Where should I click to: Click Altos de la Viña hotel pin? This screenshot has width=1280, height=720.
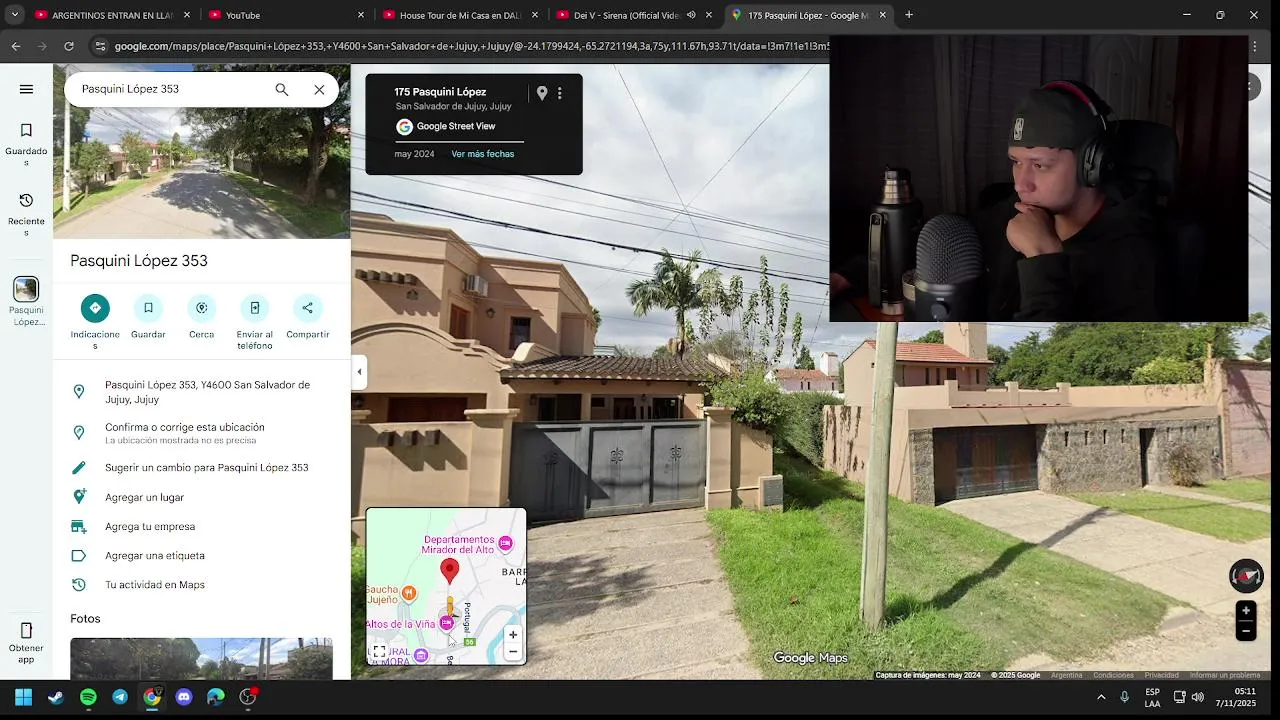[x=446, y=623]
